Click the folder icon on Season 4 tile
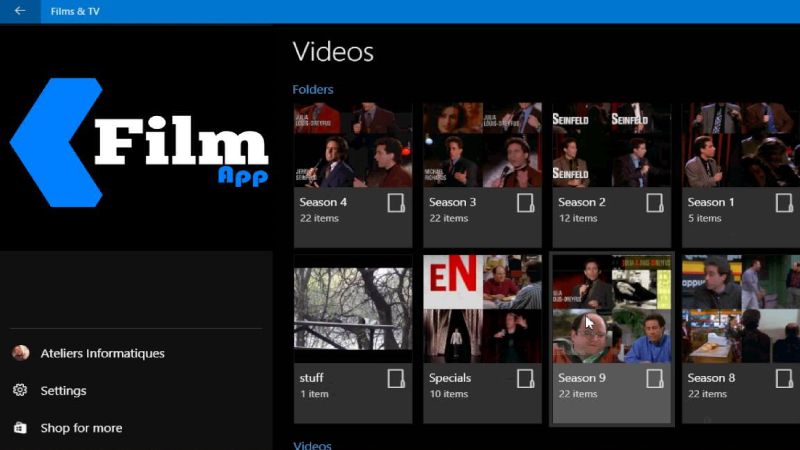Image resolution: width=800 pixels, height=450 pixels. 396,203
